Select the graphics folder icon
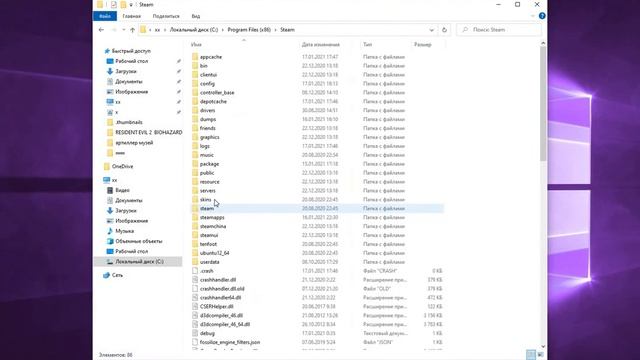 tap(195, 137)
